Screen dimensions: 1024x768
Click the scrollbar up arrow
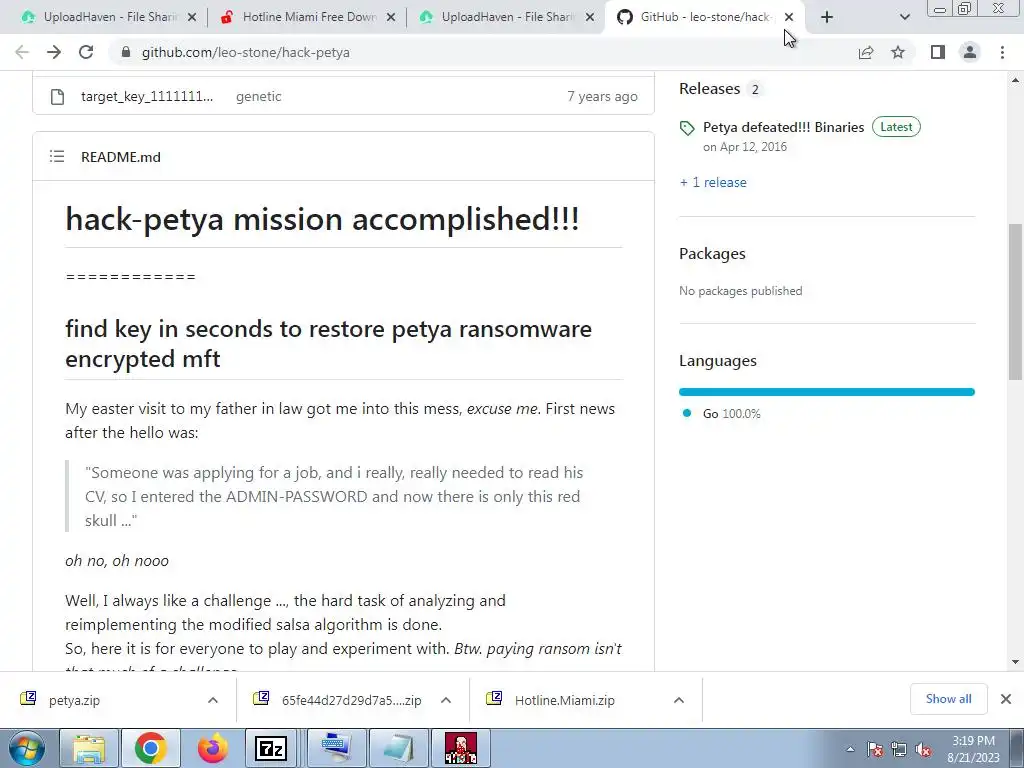click(1015, 80)
